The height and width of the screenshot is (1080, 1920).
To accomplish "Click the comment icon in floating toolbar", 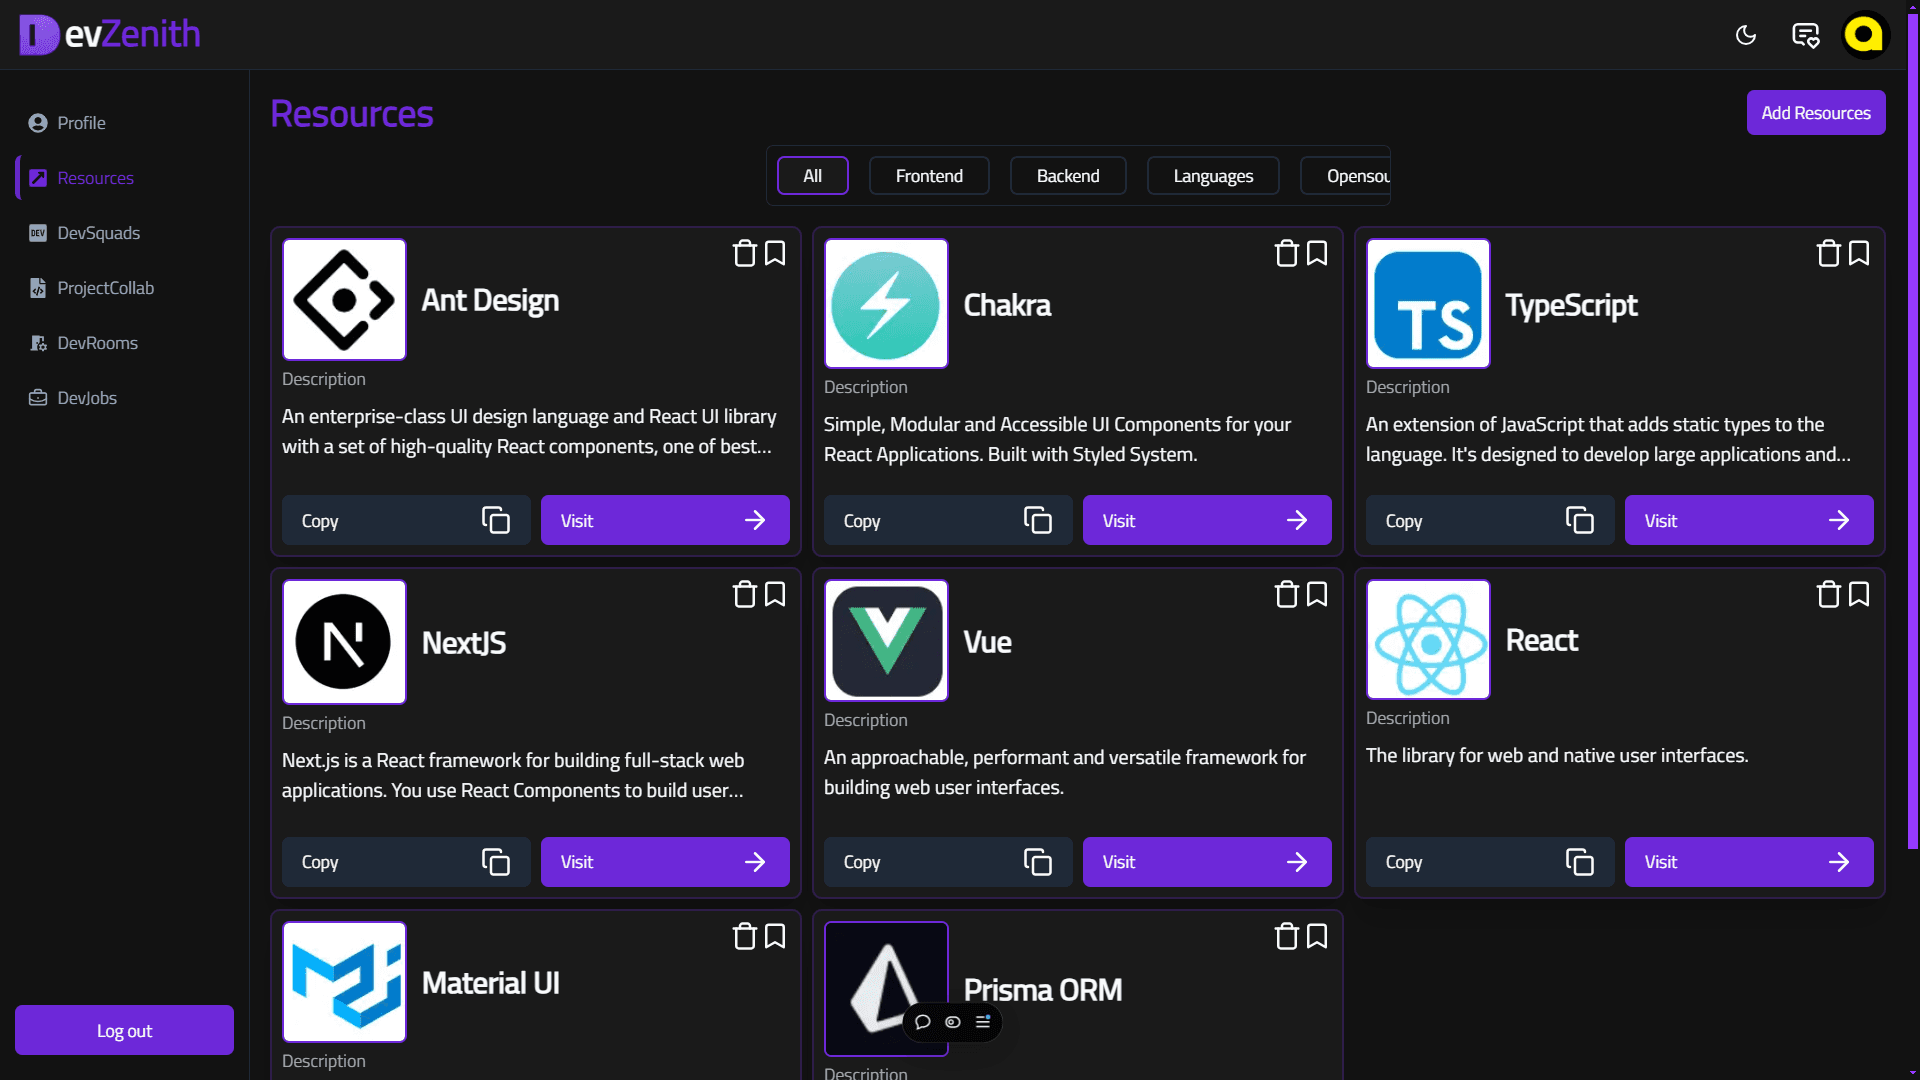I will 923,1022.
